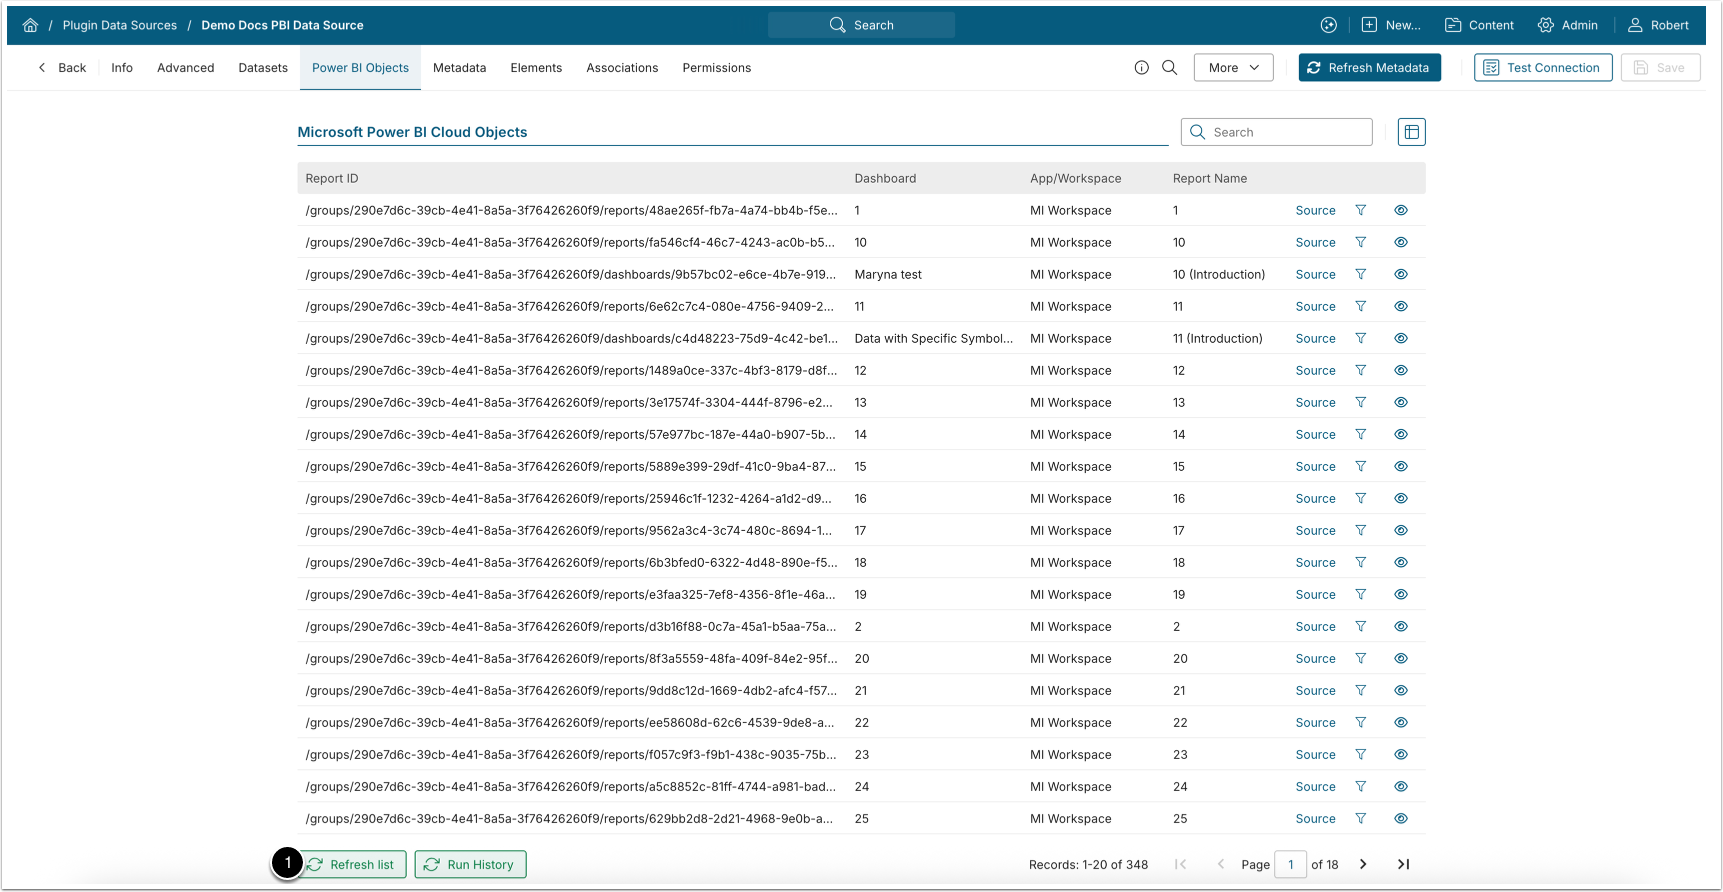Open the Permissions tab

716,68
